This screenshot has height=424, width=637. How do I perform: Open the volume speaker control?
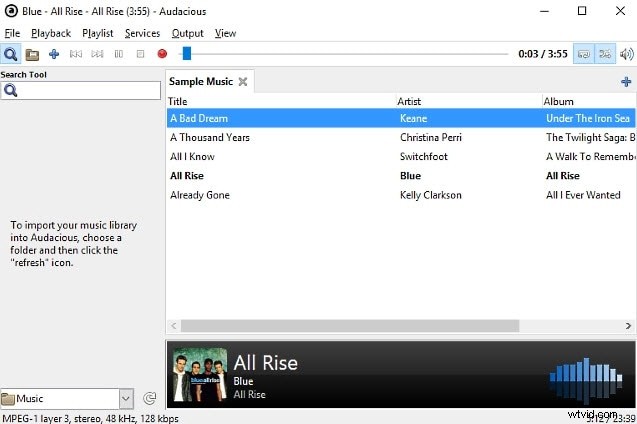click(x=626, y=54)
